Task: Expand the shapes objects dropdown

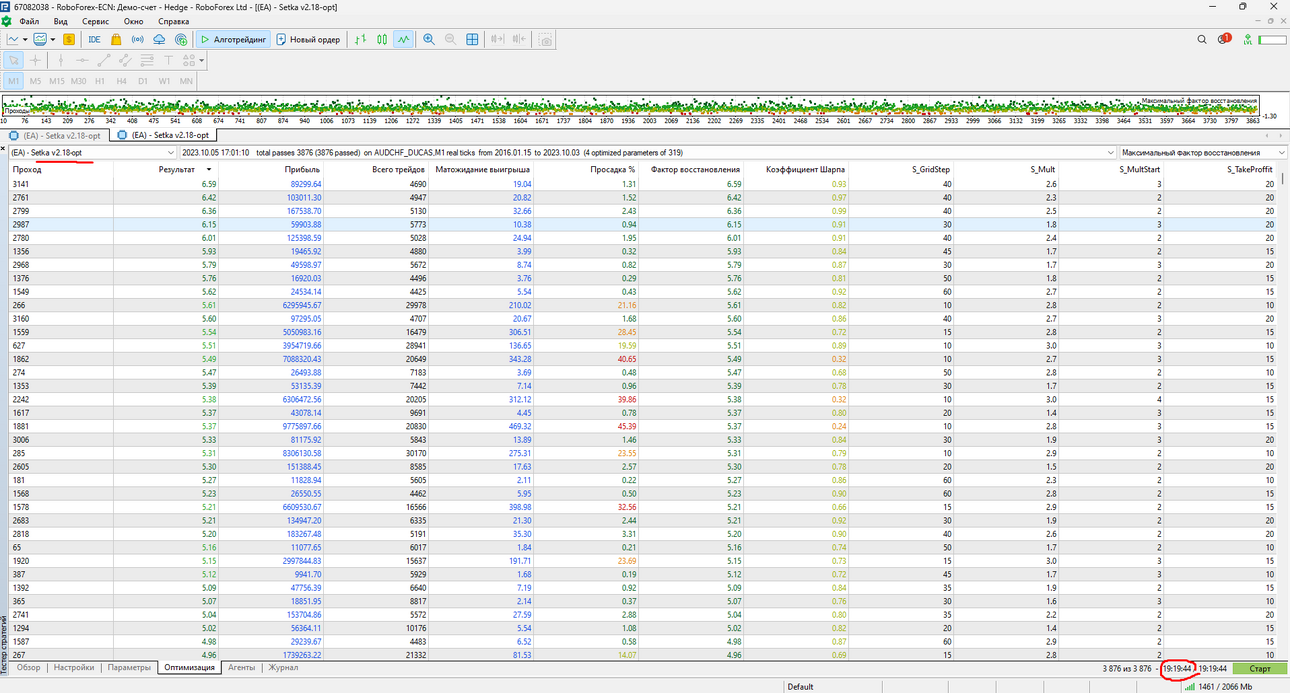Action: click(201, 61)
